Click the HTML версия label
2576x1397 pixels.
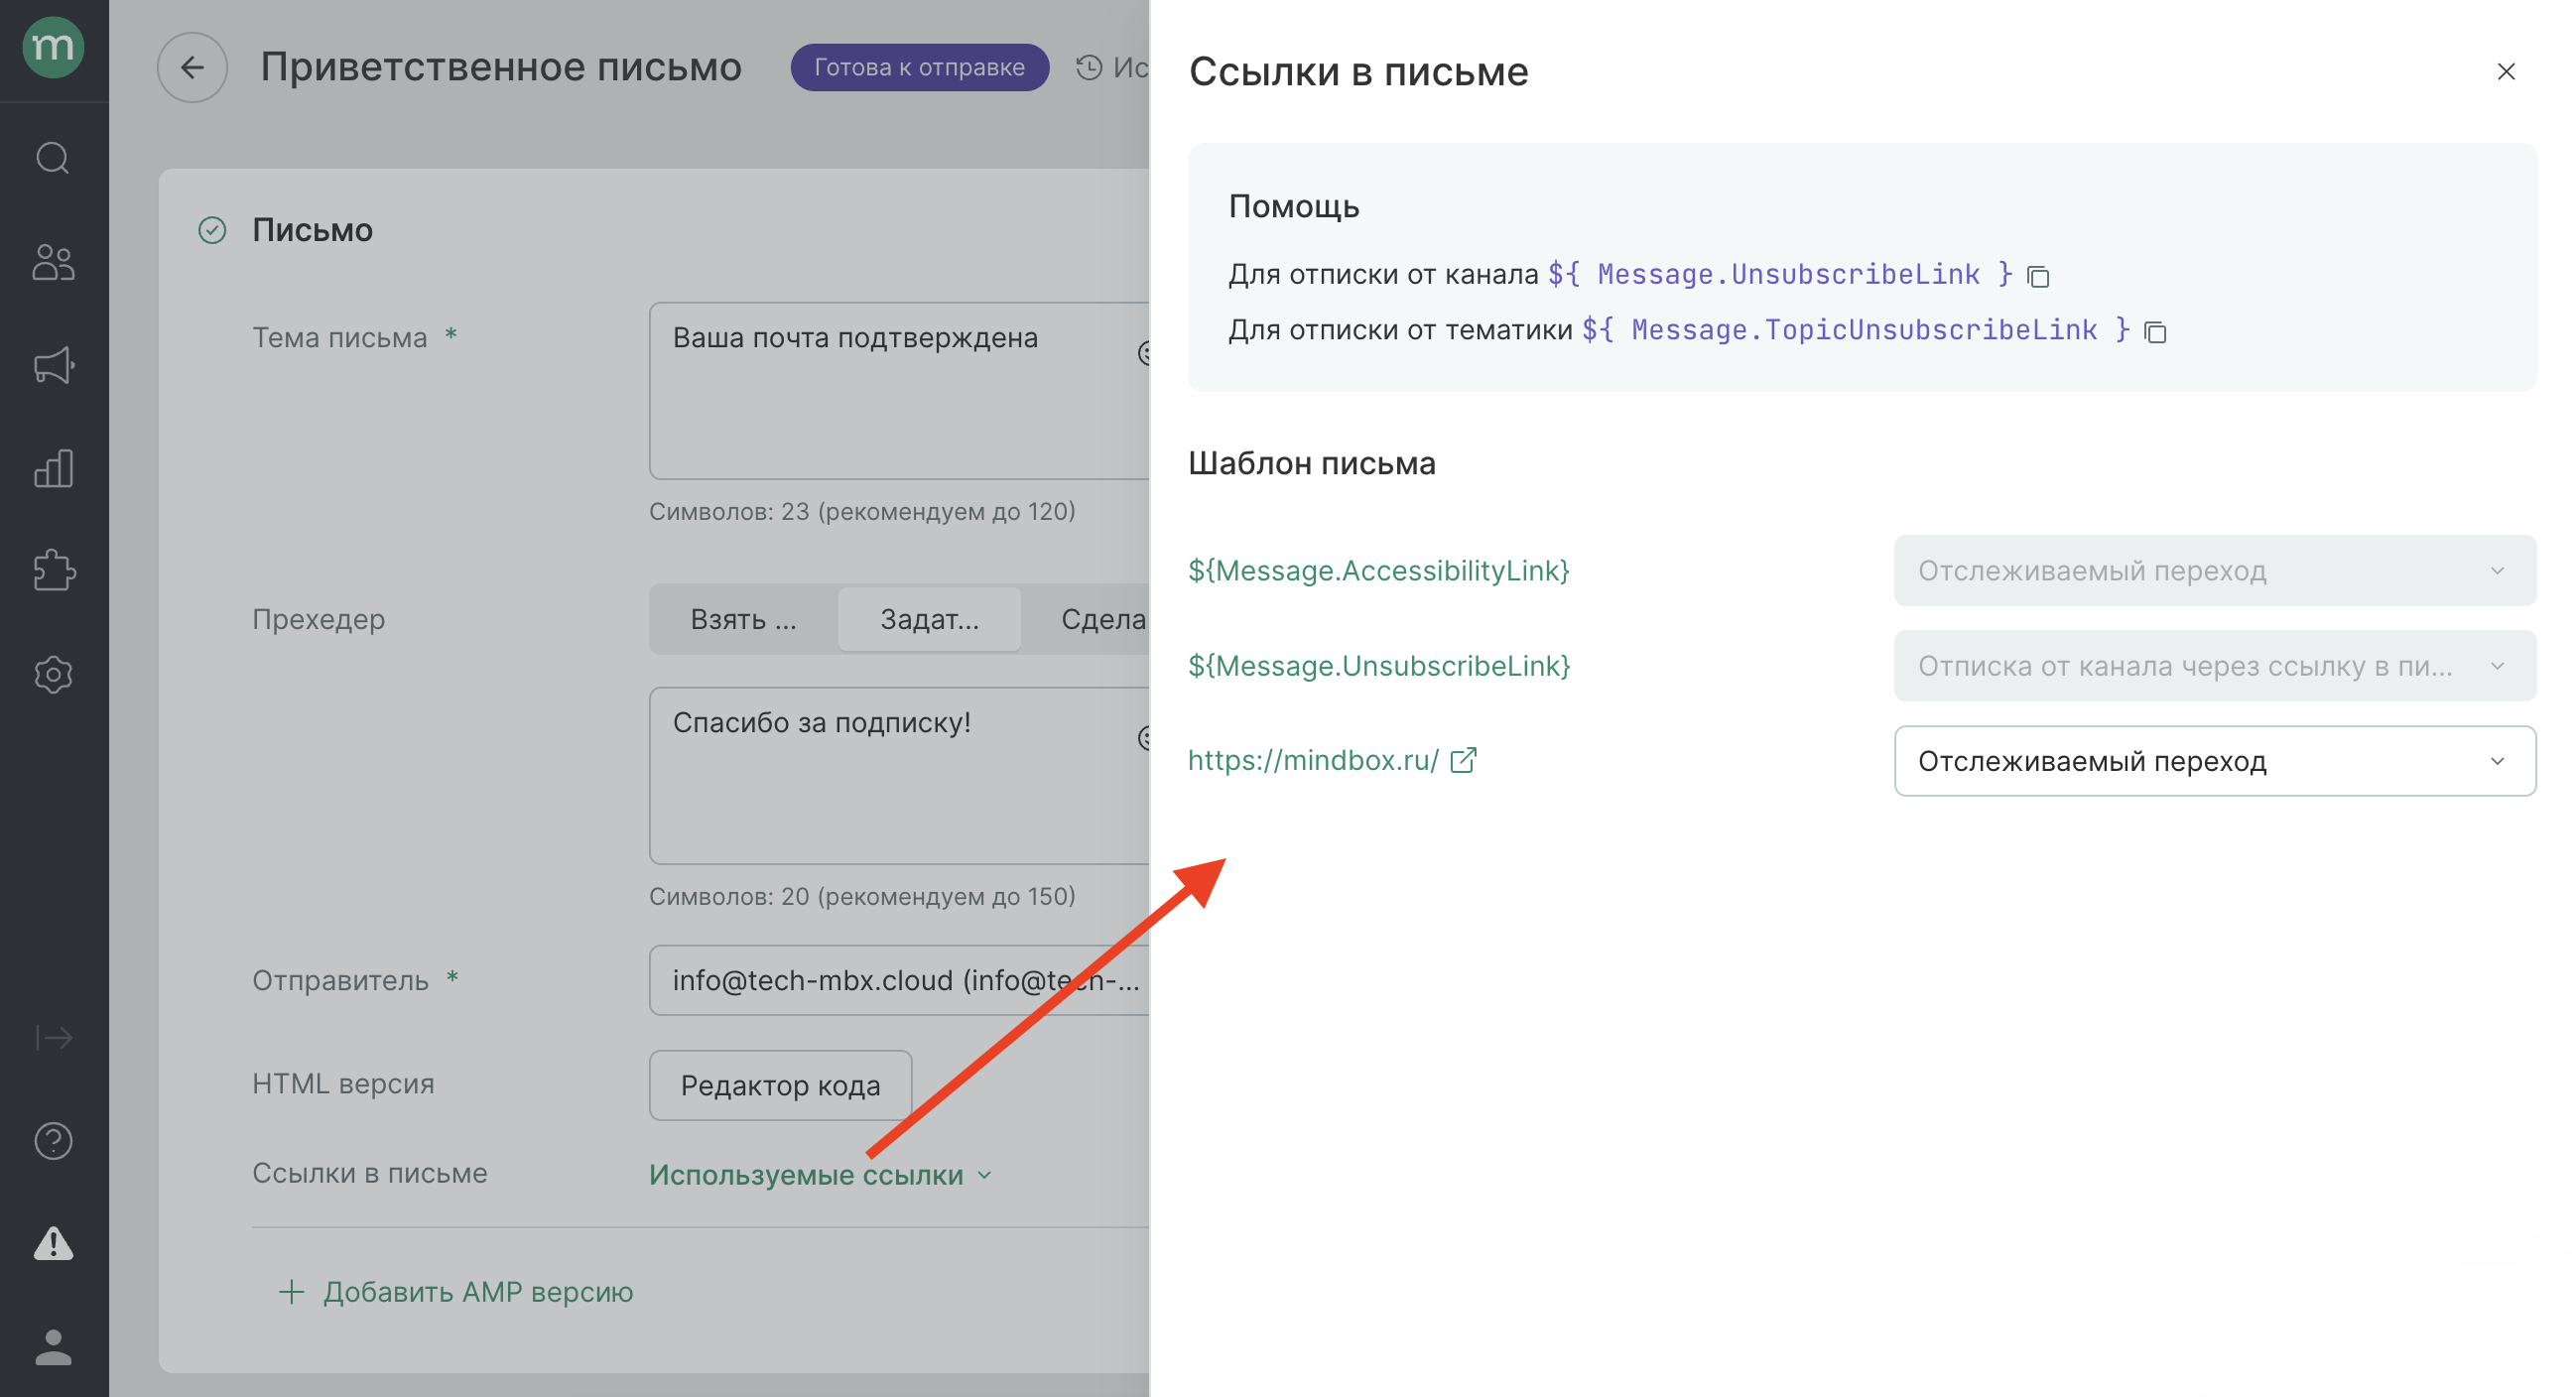tap(343, 1084)
